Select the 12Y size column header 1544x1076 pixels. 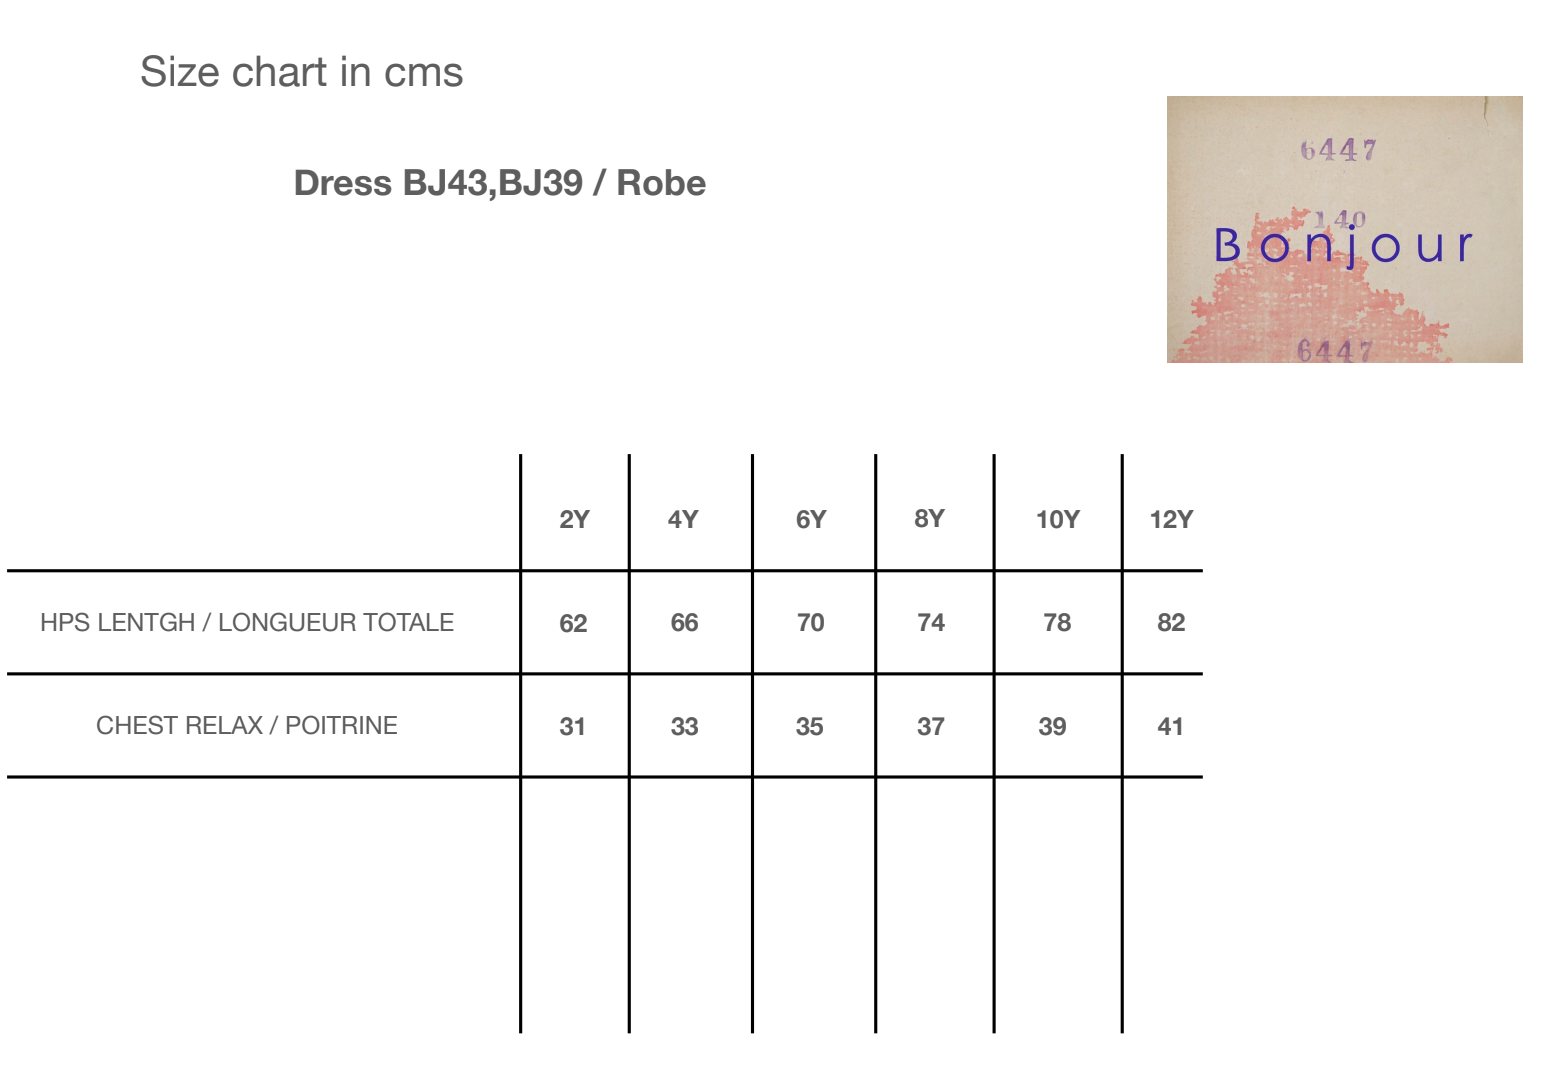click(1171, 519)
